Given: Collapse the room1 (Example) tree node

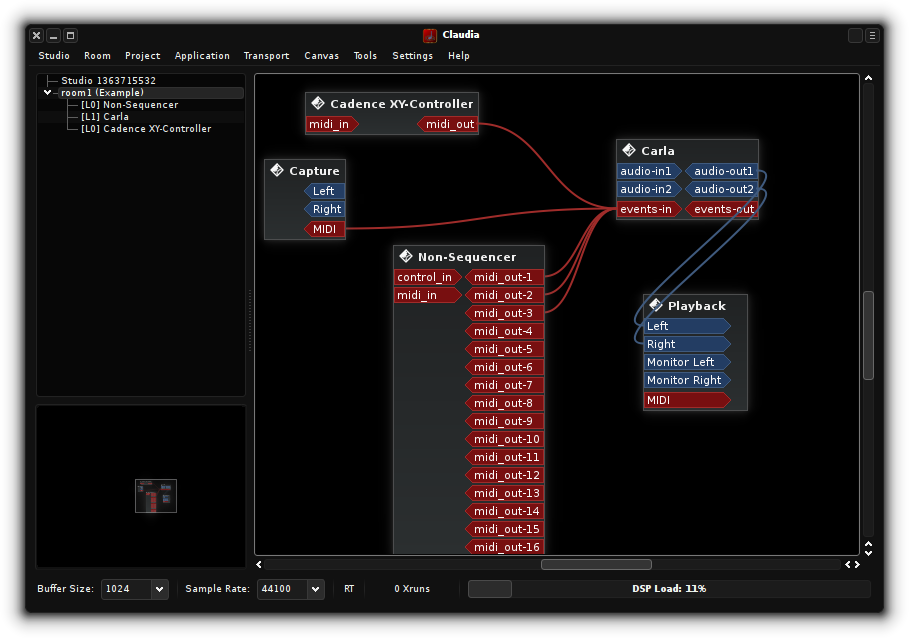Looking at the screenshot, I should coord(47,92).
